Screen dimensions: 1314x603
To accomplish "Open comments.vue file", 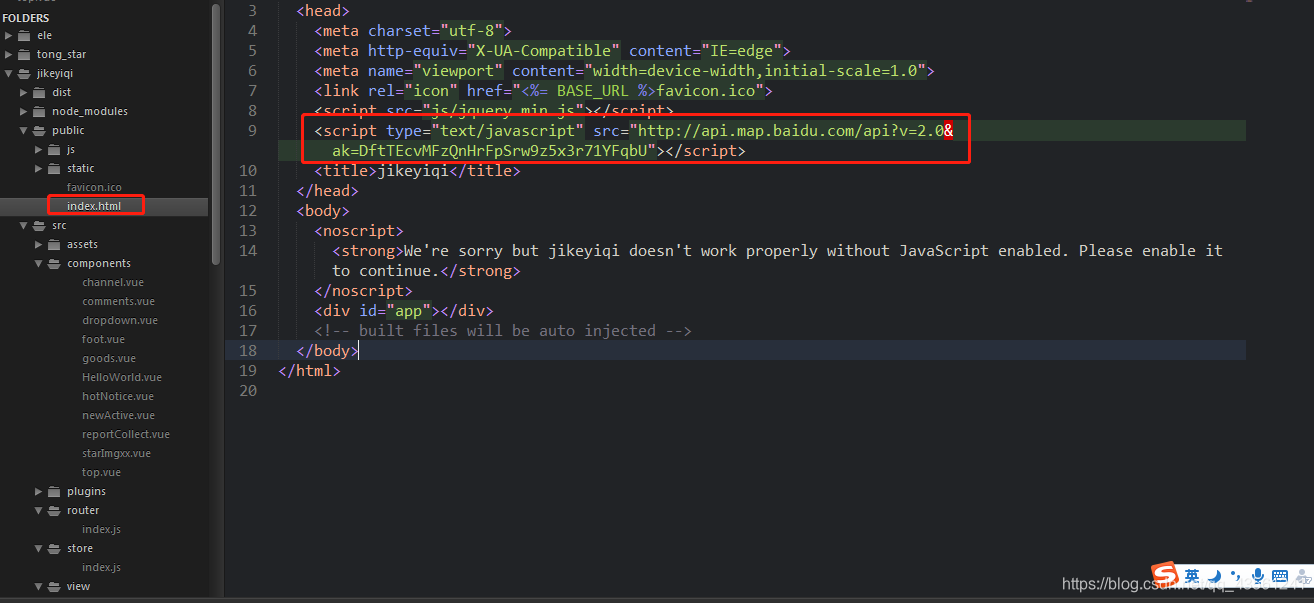I will [118, 301].
